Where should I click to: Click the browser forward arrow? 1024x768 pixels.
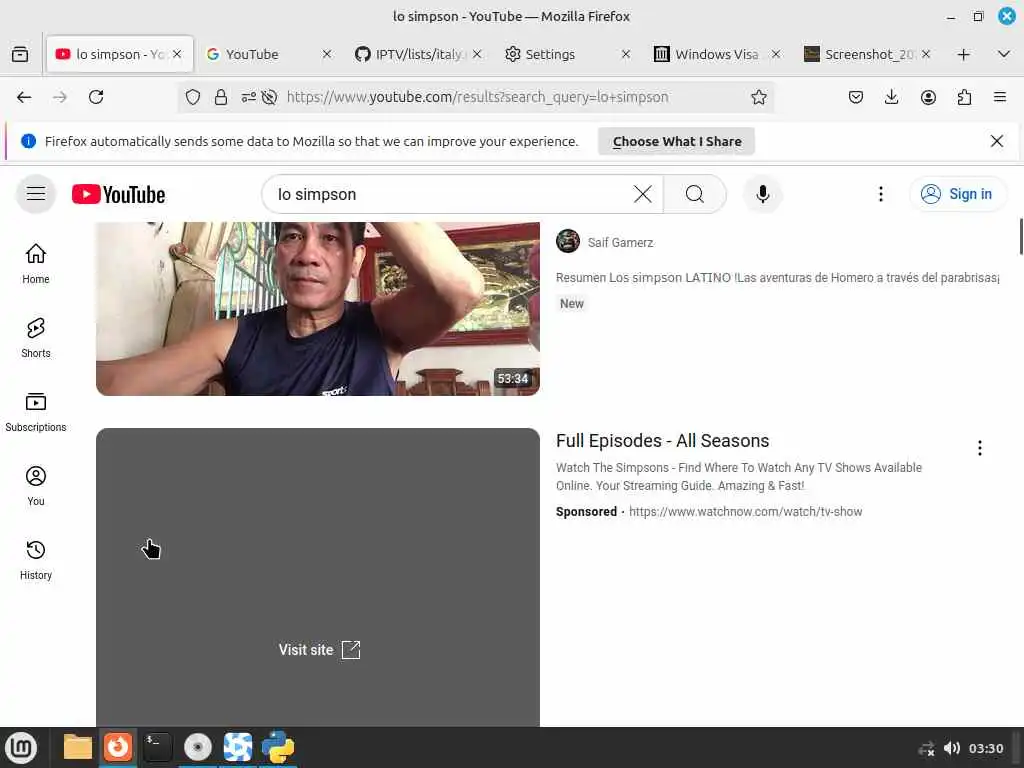click(x=60, y=97)
